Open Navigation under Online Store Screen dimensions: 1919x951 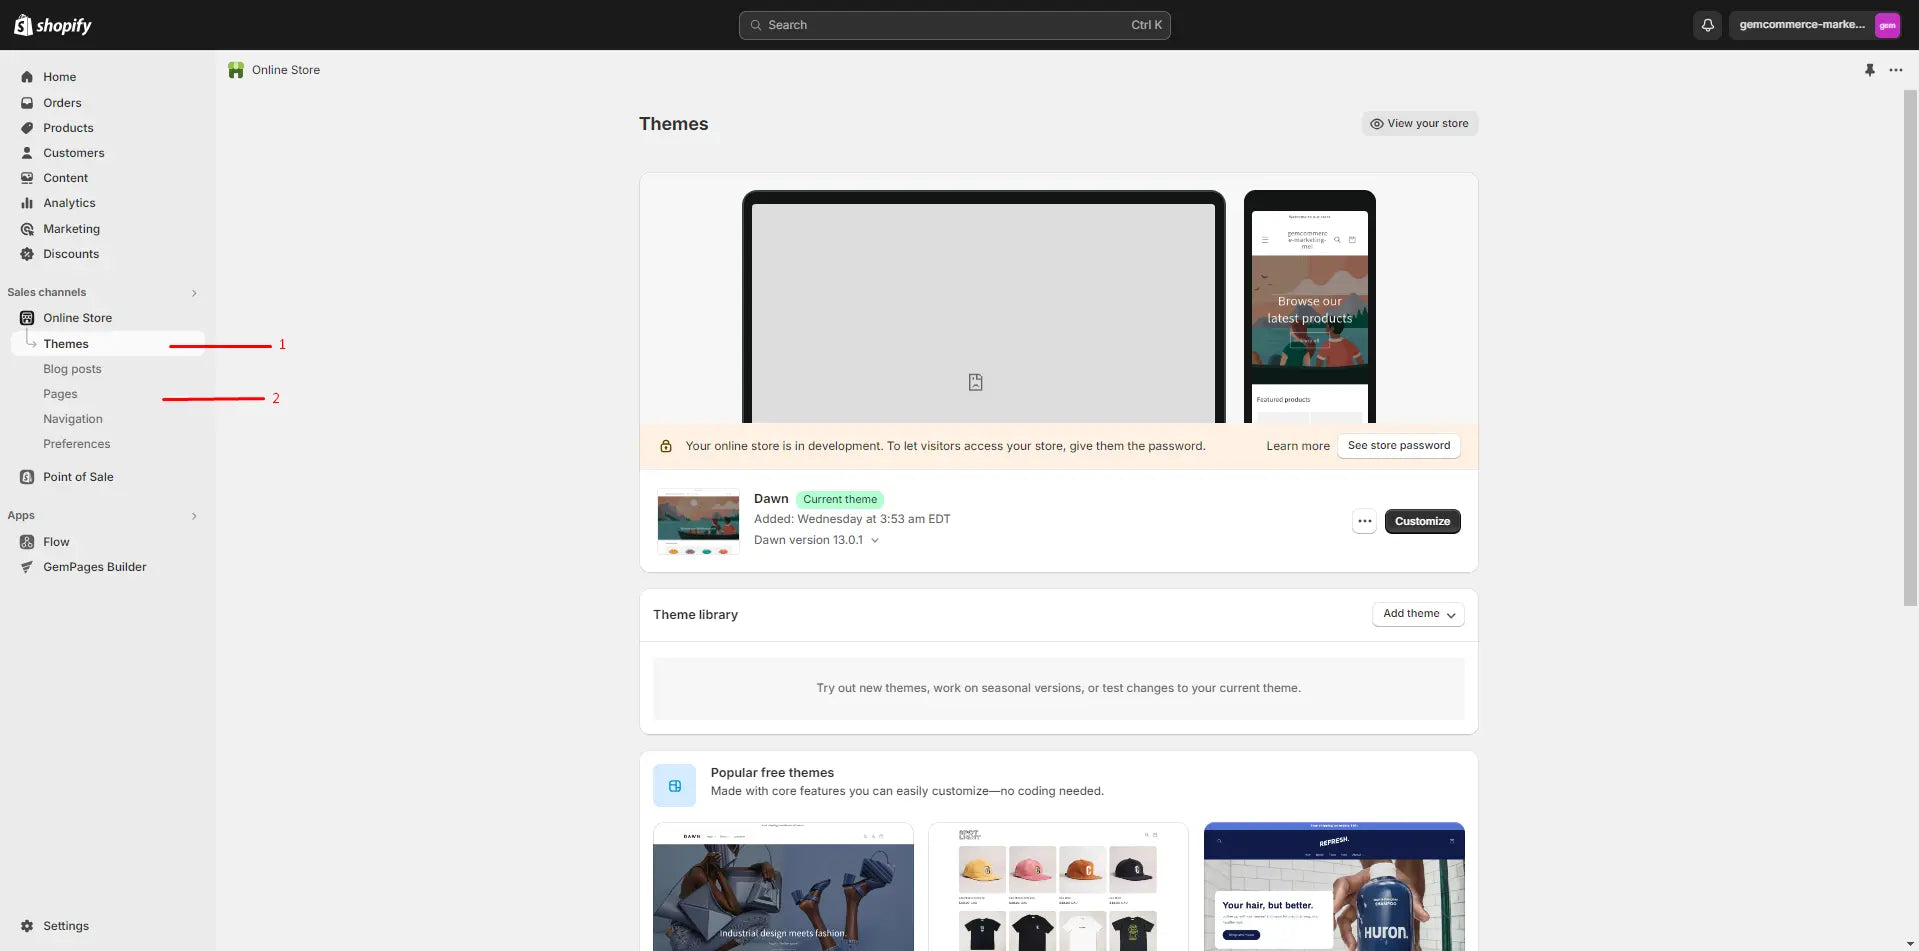click(x=73, y=419)
